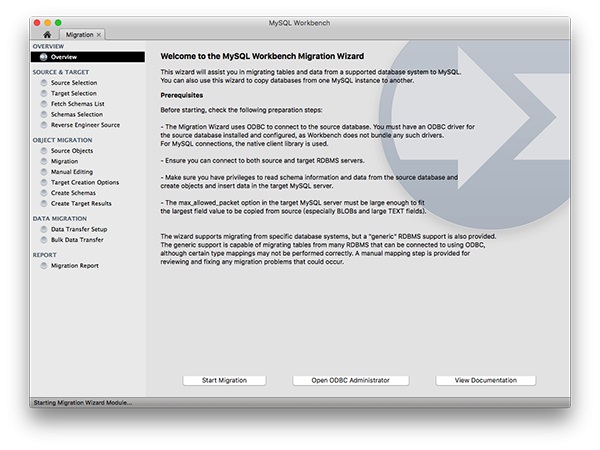
Task: Click the status bar message text
Action: [83, 403]
